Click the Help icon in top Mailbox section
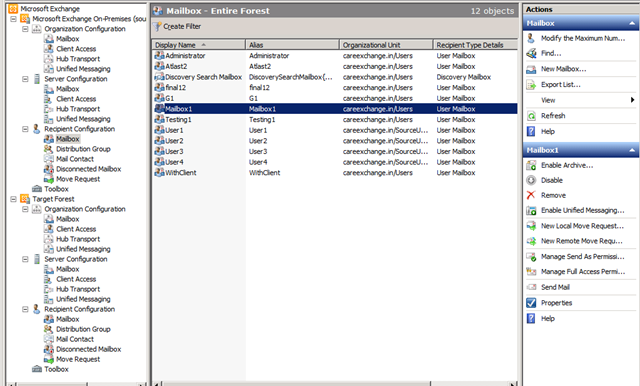Viewport: 640px width, 386px height. [x=531, y=131]
